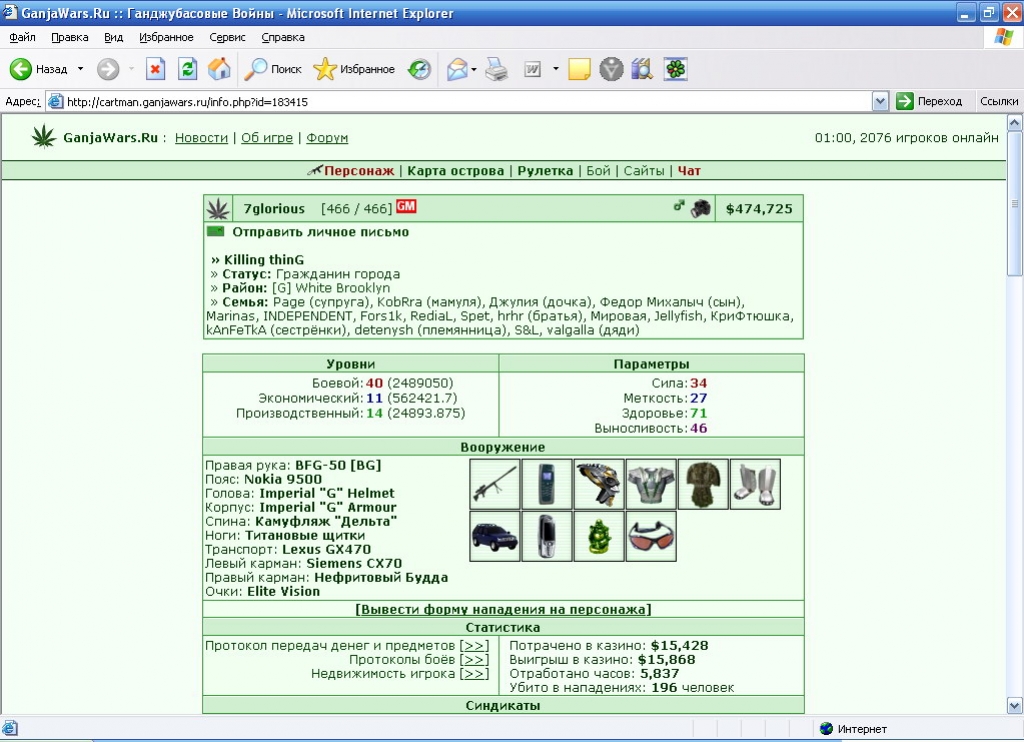Click the leaf icon beside 7glorious
This screenshot has width=1024, height=742.
218,209
